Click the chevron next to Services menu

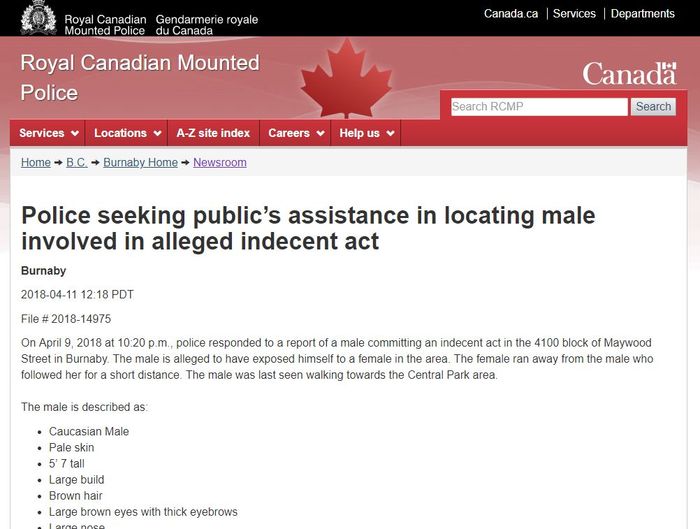[x=75, y=133]
